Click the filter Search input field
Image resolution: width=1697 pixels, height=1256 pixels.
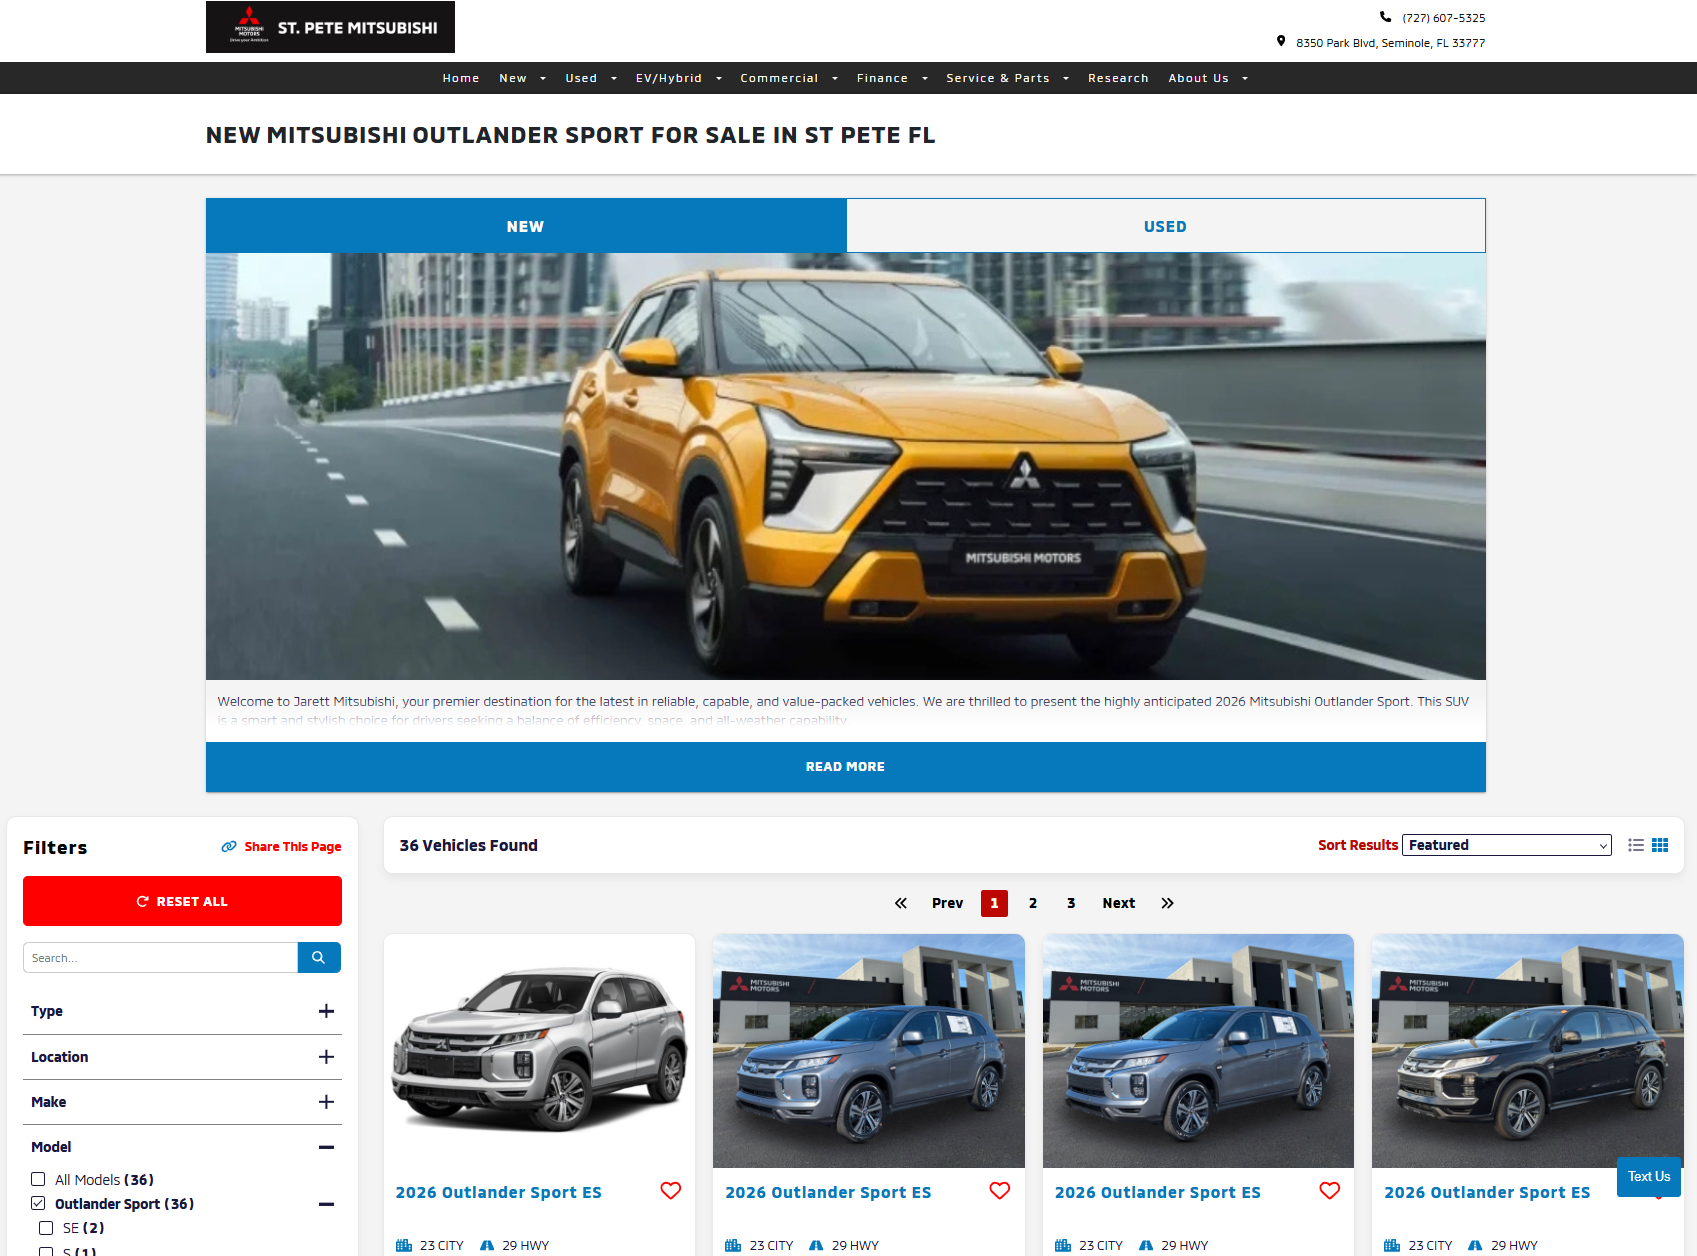(160, 958)
